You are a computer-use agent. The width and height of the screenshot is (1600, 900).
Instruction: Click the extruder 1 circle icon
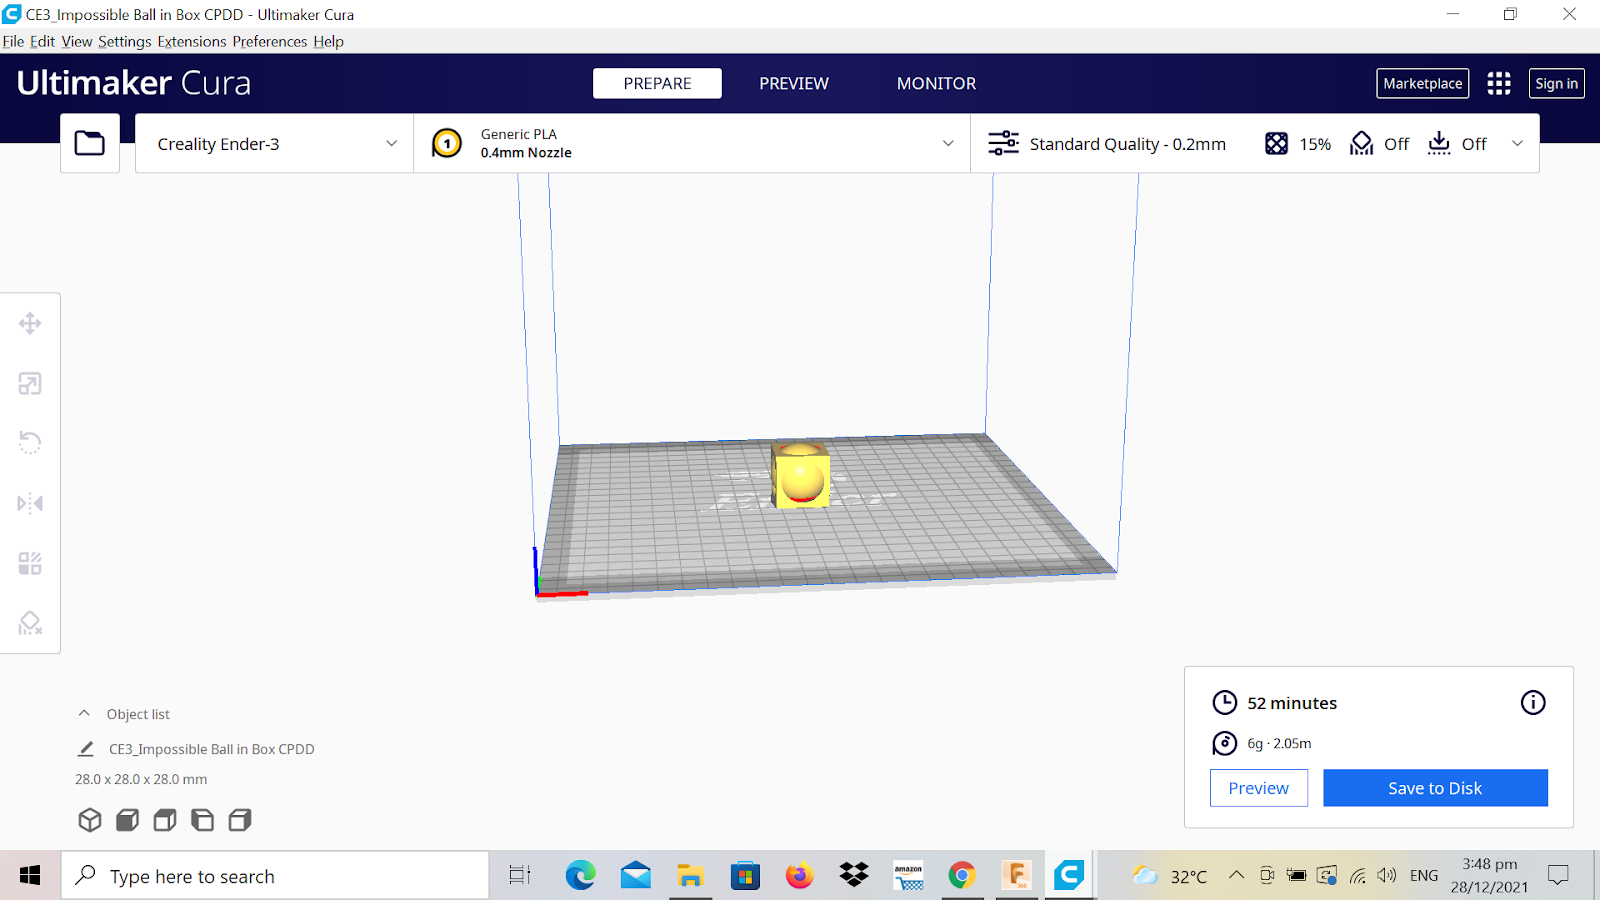[447, 143]
